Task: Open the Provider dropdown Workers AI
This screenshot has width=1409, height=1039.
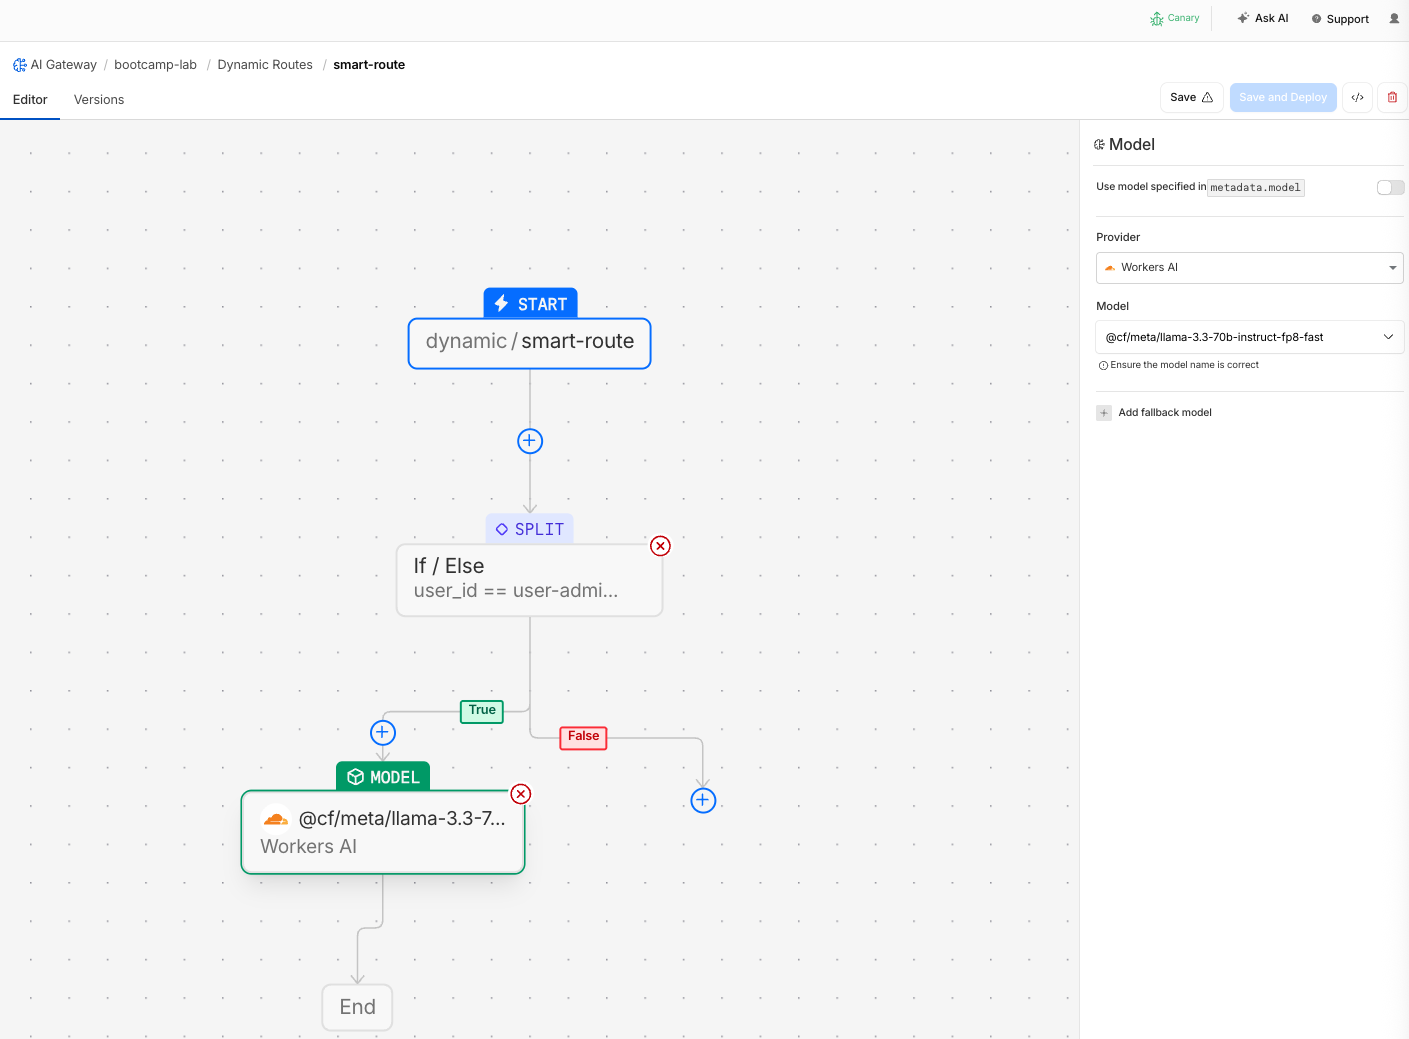Action: coord(1250,268)
